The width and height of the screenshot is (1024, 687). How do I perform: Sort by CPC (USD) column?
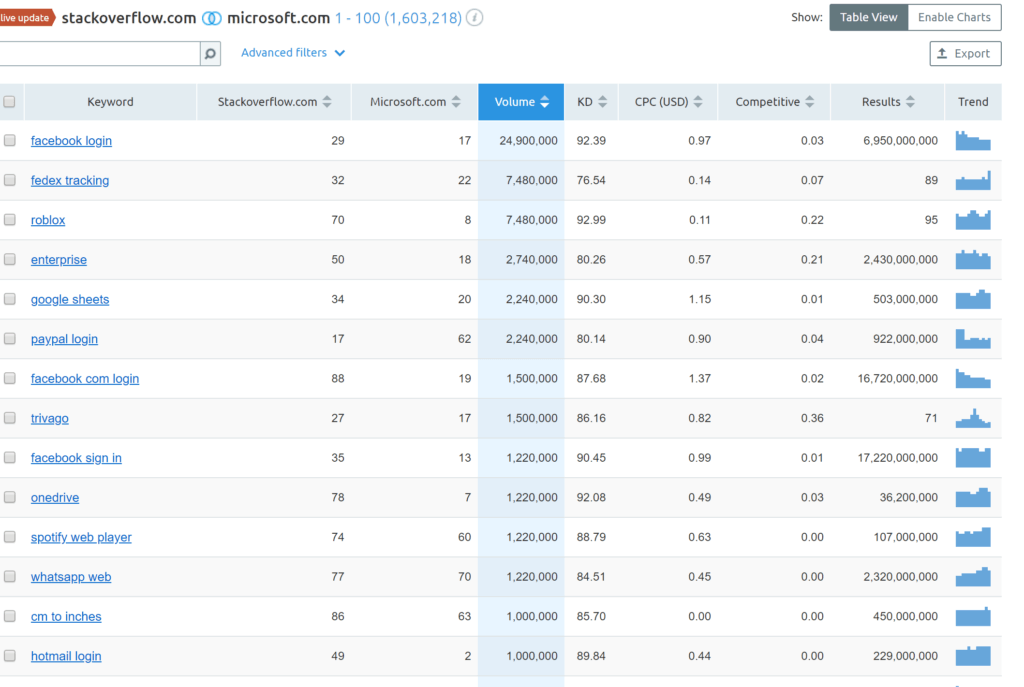(668, 102)
